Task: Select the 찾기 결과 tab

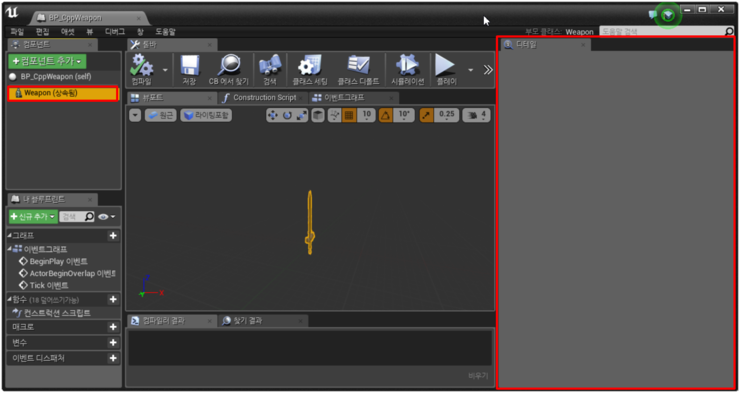Action: (x=262, y=321)
